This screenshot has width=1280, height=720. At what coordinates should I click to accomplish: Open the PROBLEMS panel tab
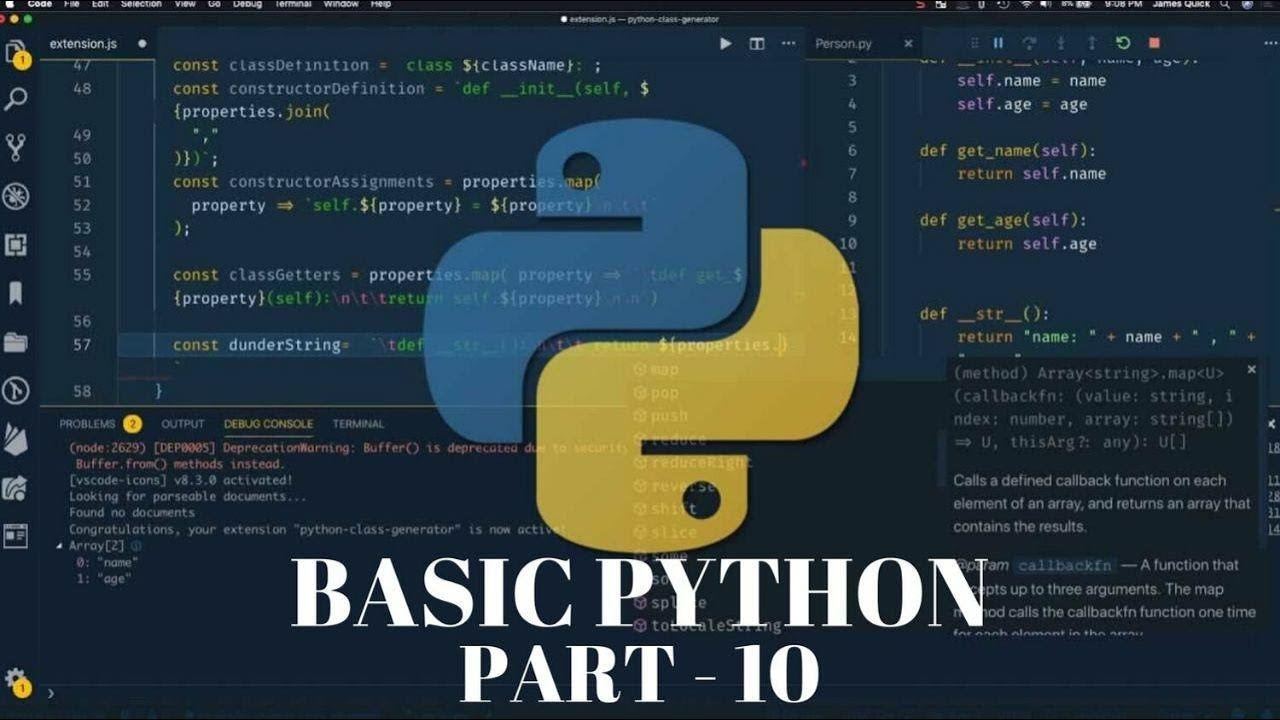(87, 424)
